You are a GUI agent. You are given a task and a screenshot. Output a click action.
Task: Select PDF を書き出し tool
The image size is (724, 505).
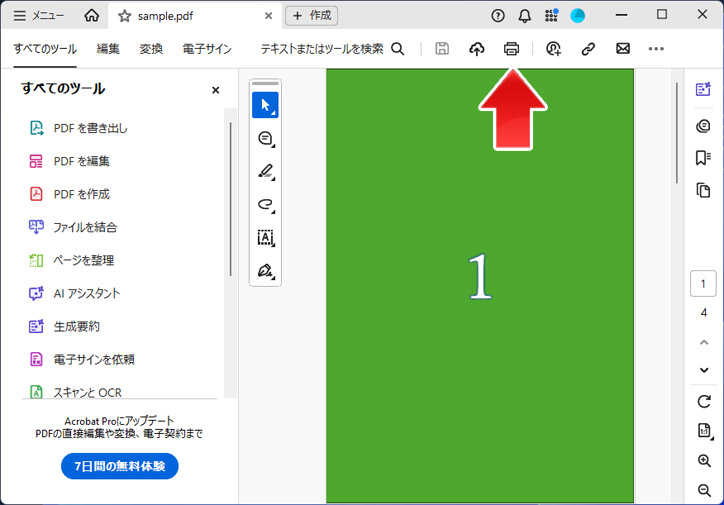click(78, 128)
